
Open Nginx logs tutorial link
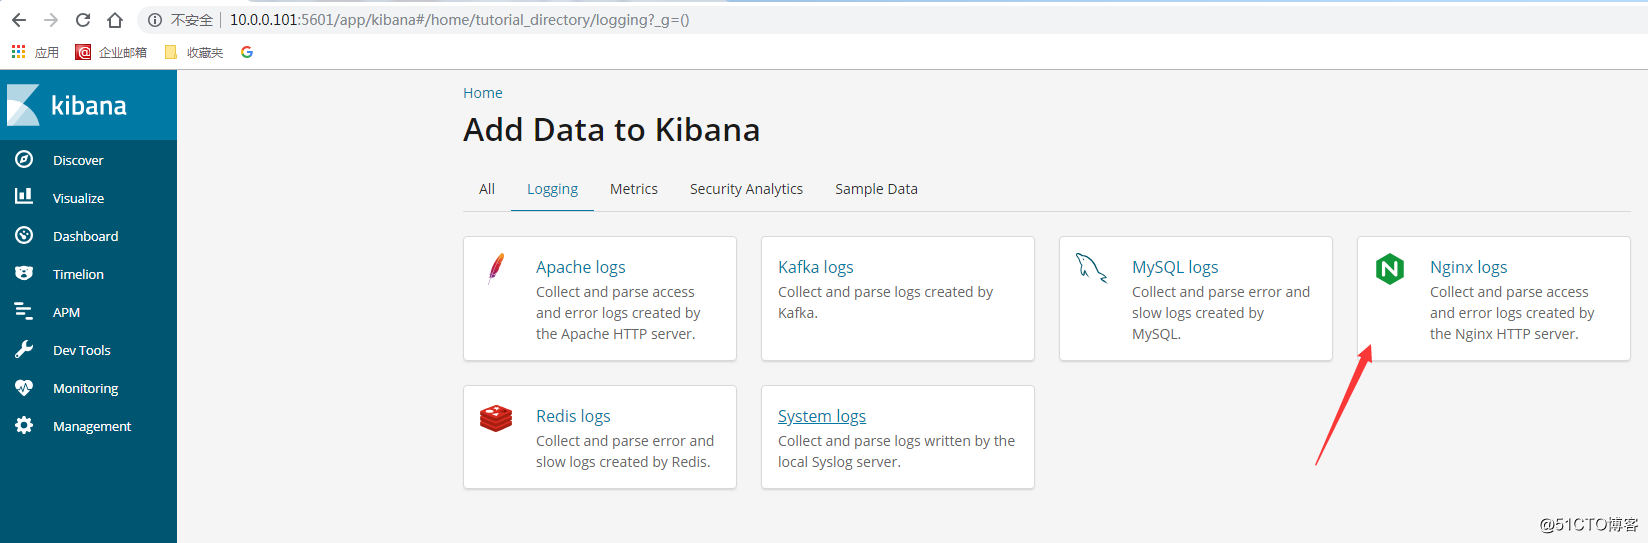[1468, 267]
